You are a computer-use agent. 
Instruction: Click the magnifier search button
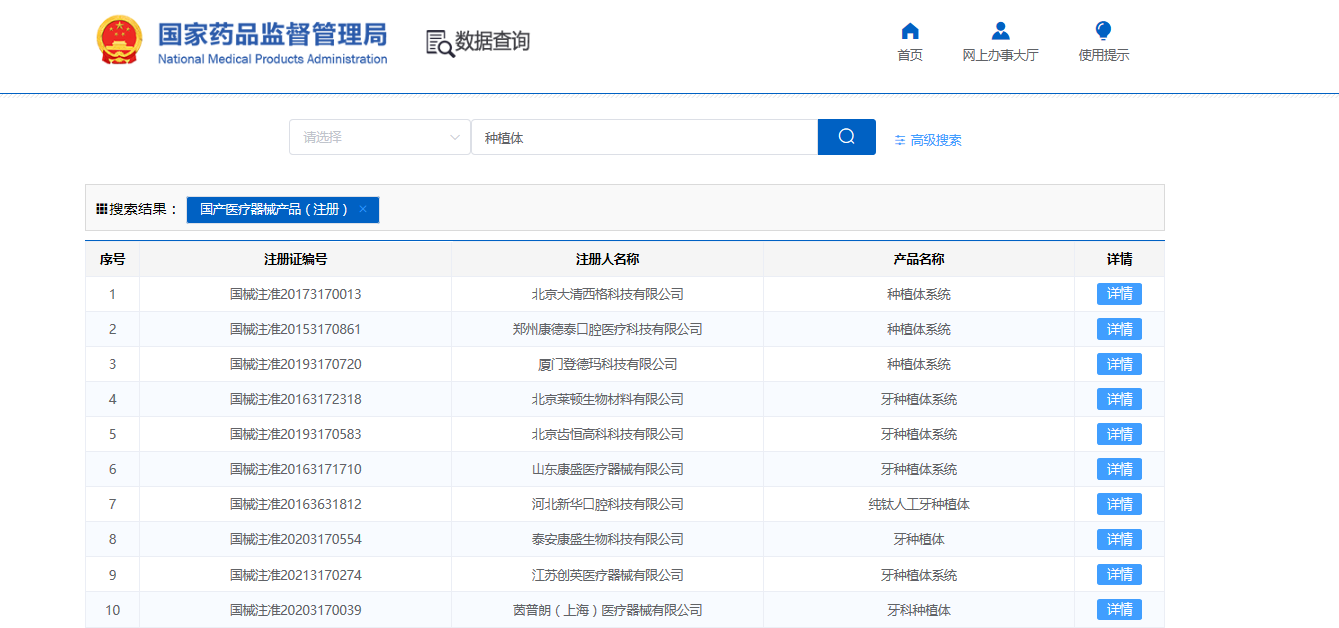pyautogui.click(x=846, y=137)
